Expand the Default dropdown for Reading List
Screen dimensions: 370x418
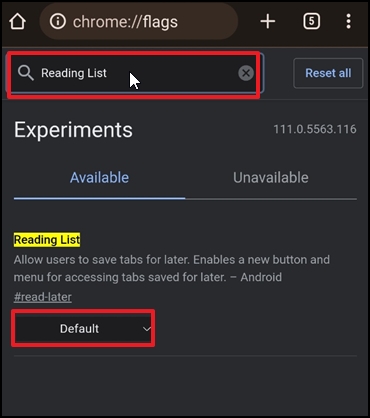pos(83,329)
